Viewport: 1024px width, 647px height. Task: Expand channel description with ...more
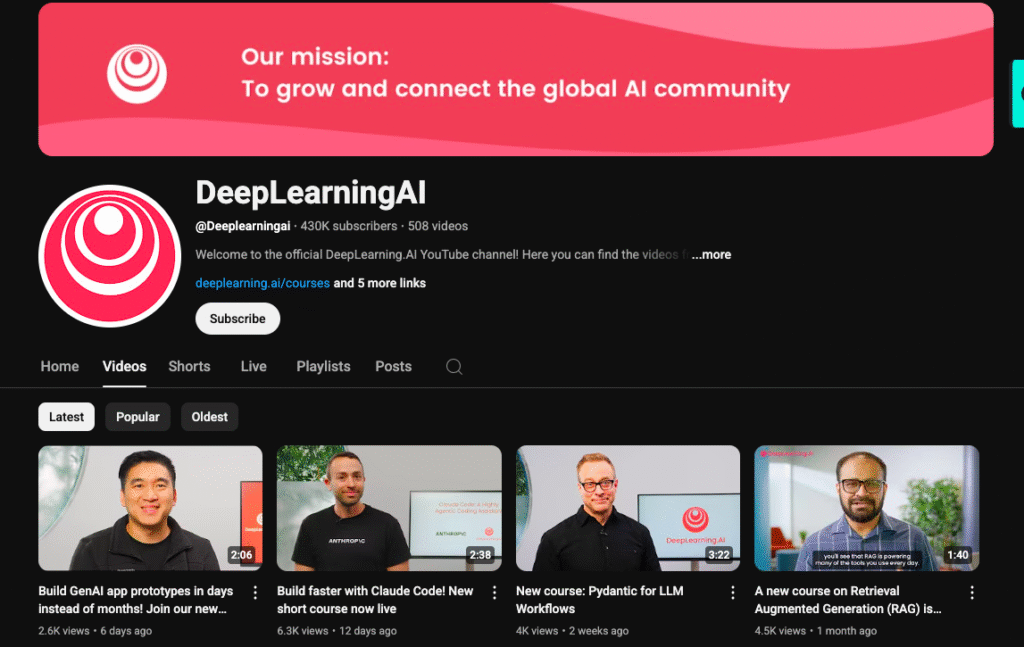[711, 255]
